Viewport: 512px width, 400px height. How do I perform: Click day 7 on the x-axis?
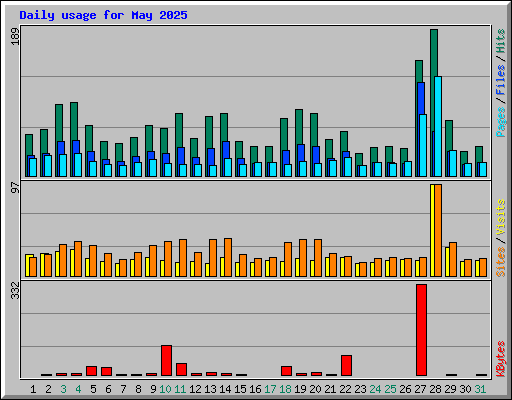[x=123, y=389]
